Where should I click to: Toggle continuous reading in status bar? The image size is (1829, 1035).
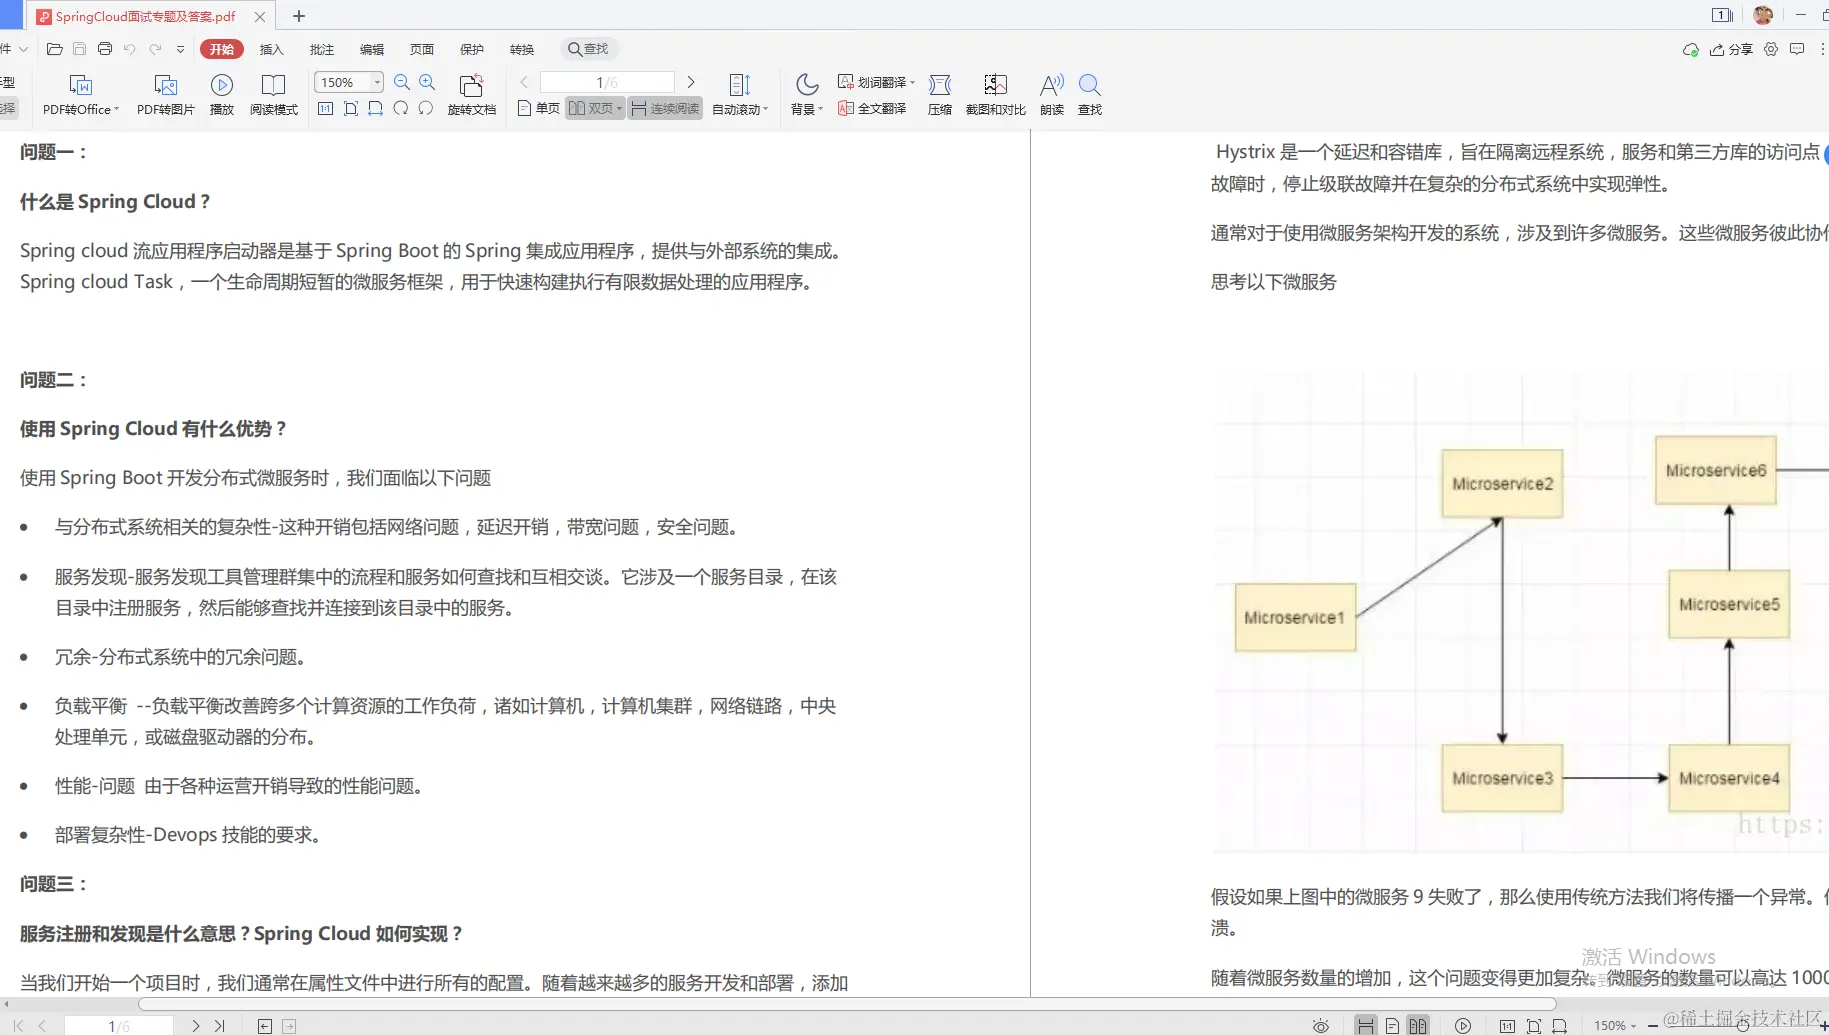1366,1026
